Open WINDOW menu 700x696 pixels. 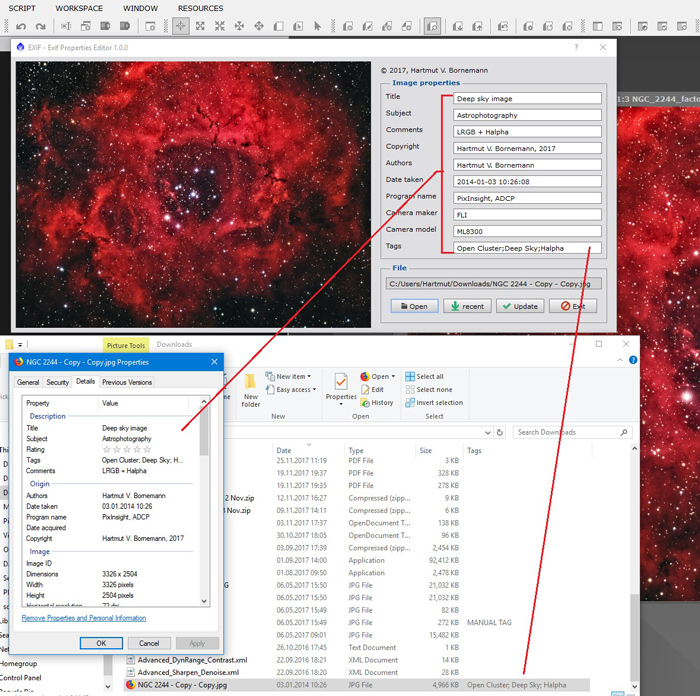point(141,8)
